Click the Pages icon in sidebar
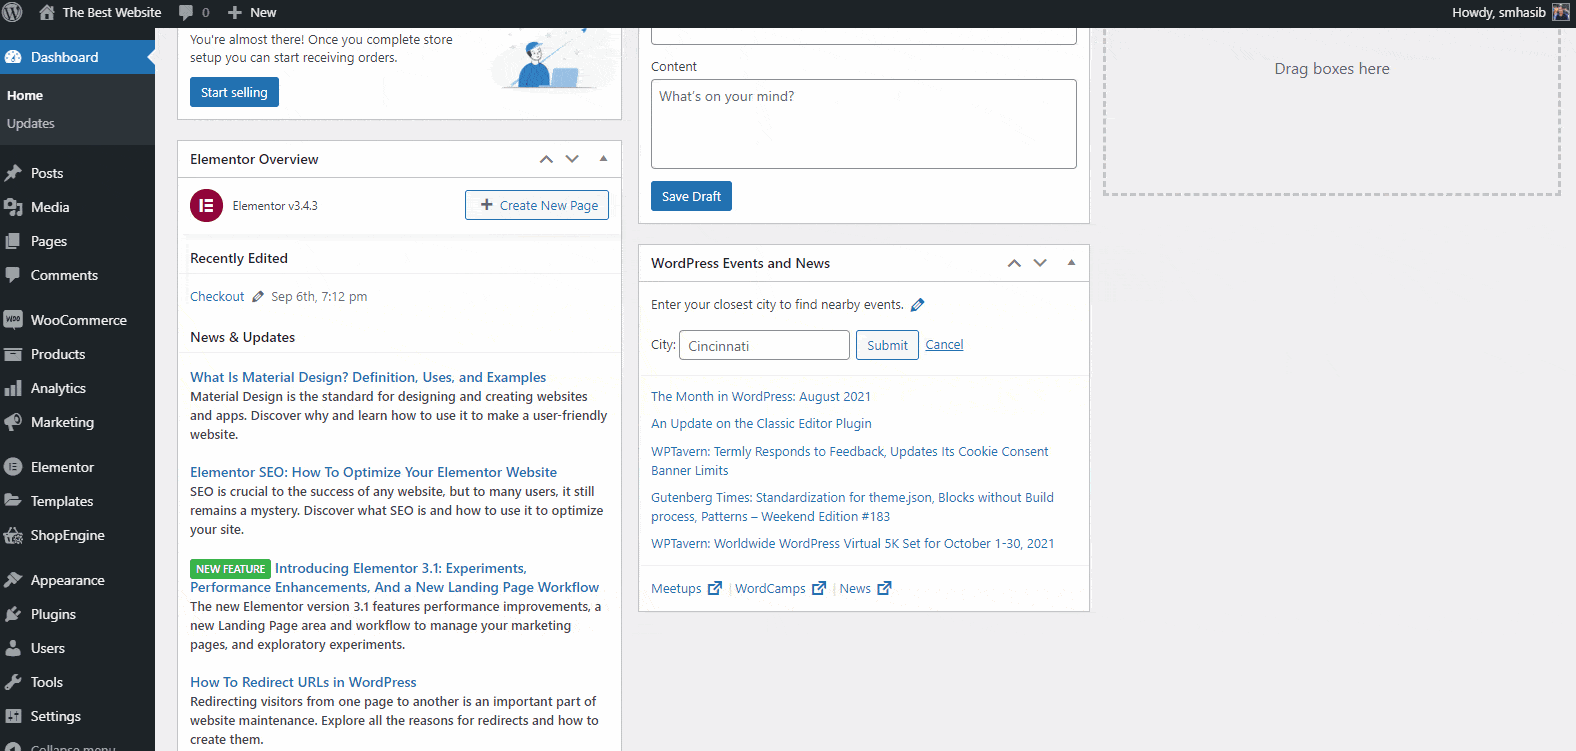Viewport: 1576px width, 751px height. pos(13,241)
